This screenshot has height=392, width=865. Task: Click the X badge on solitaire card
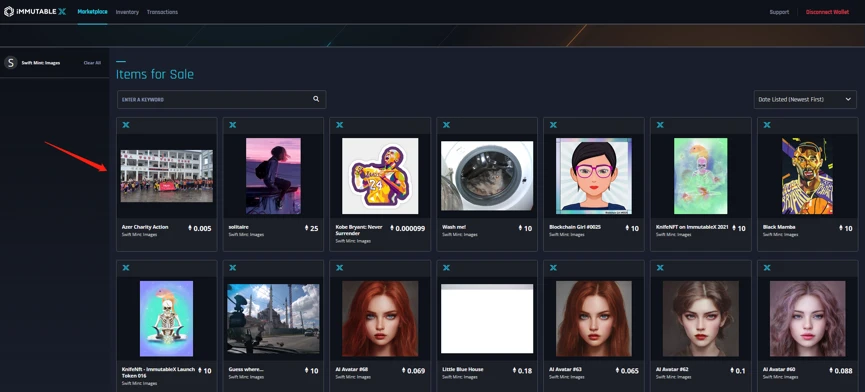pos(232,125)
